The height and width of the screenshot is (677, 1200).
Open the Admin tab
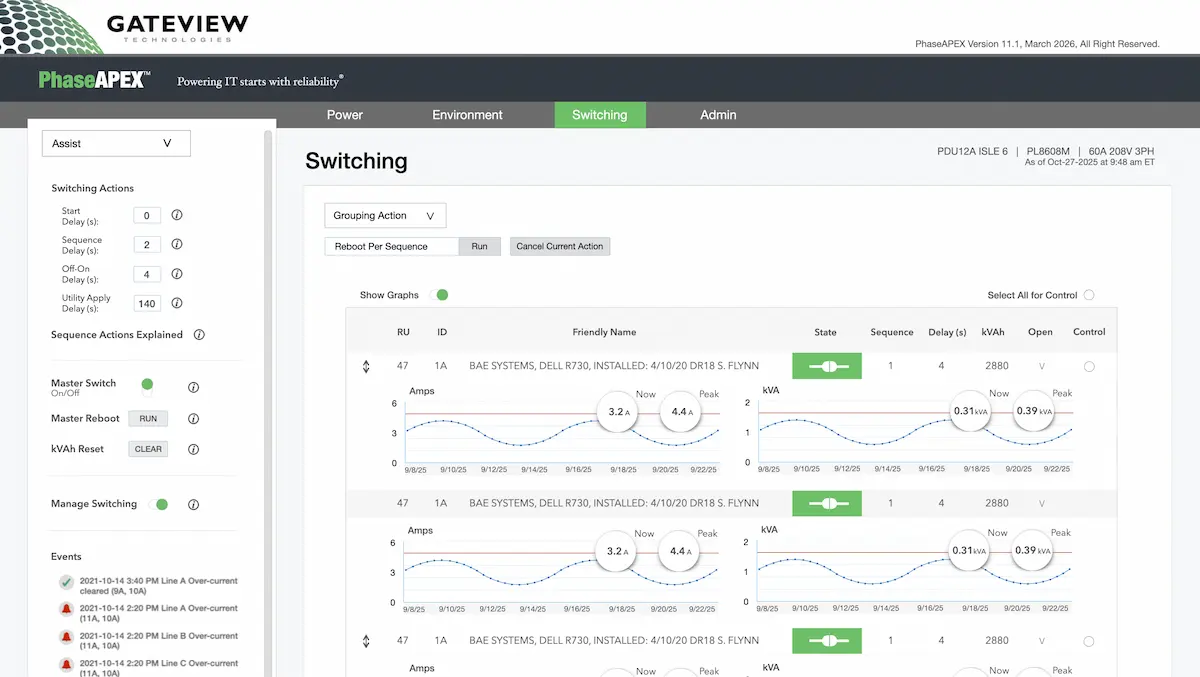718,115
